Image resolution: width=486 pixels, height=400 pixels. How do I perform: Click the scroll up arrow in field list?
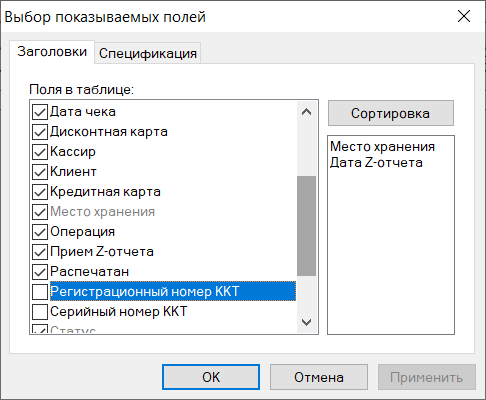coord(306,112)
